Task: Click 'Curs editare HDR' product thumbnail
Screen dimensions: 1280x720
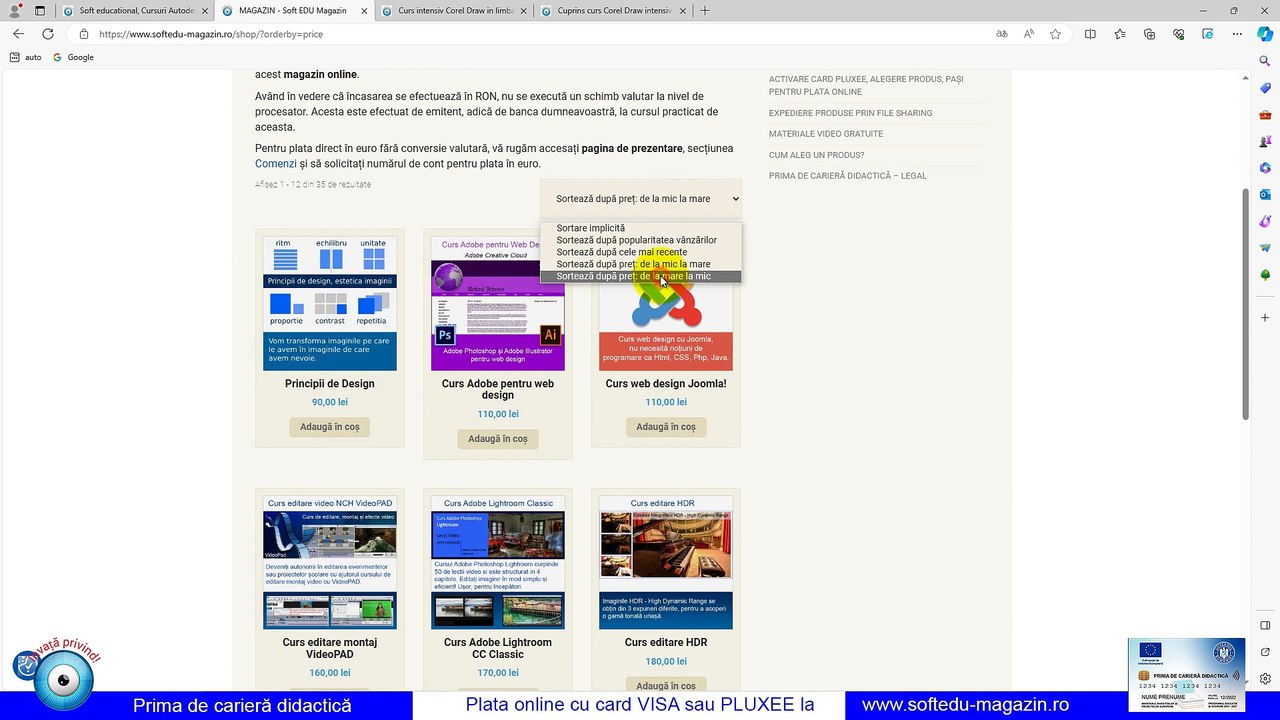Action: pos(666,563)
